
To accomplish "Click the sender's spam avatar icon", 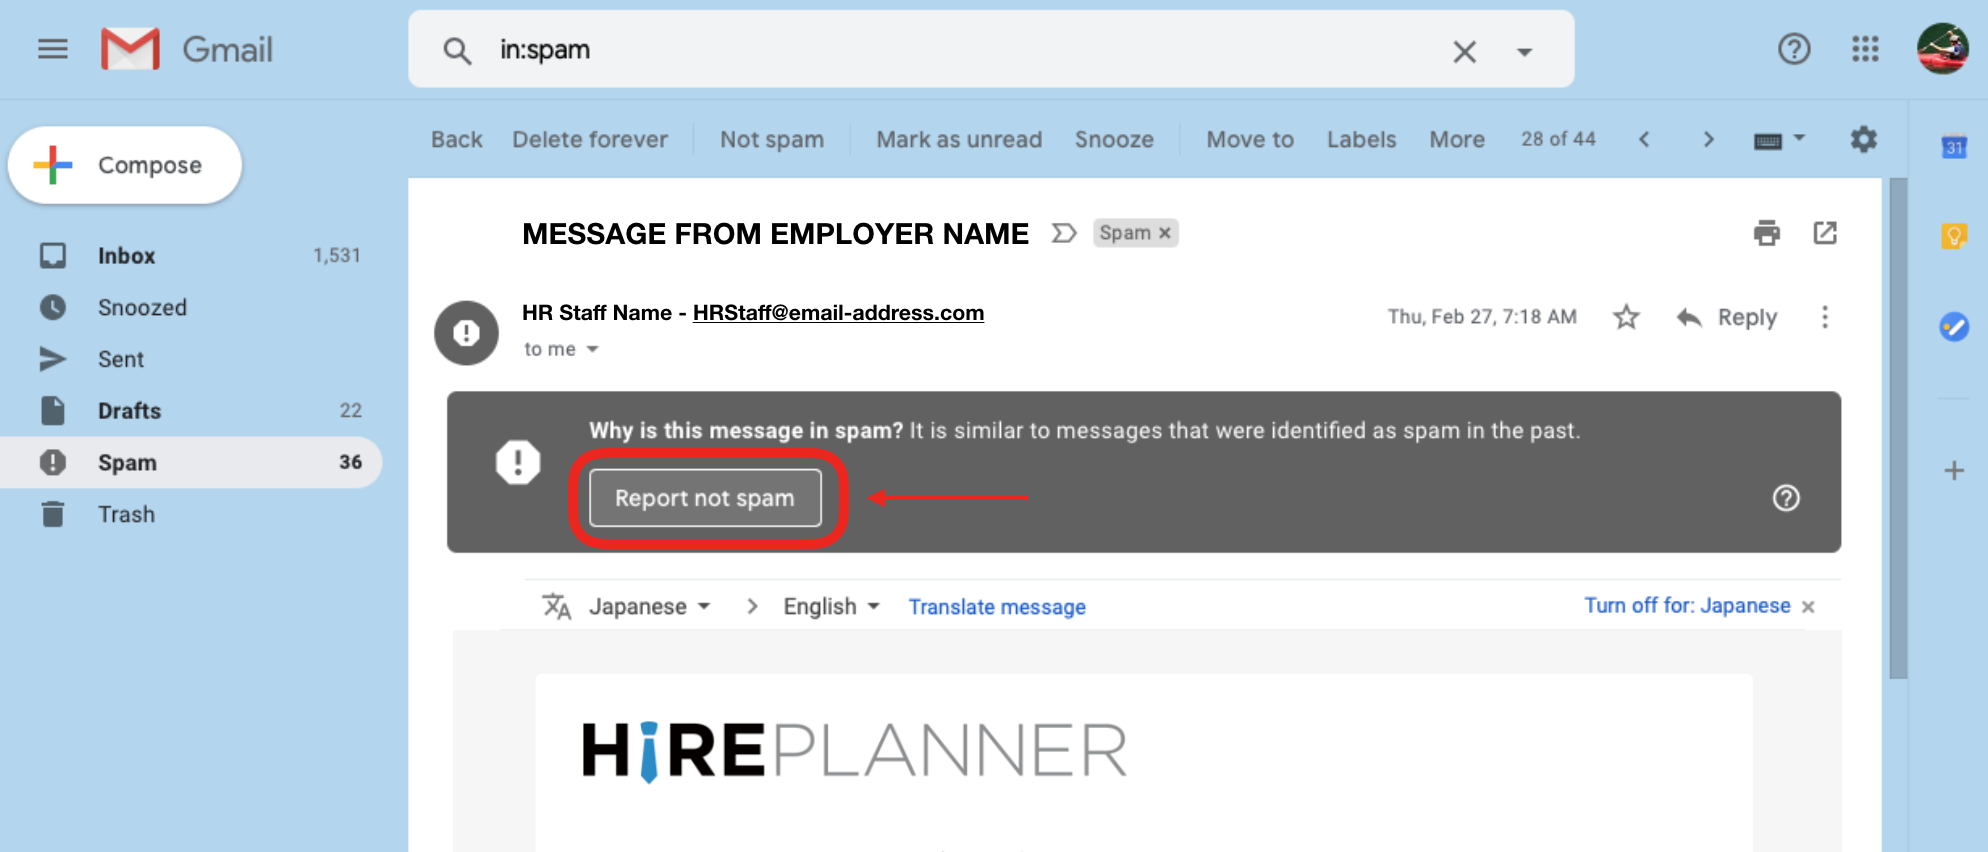I will [x=466, y=333].
